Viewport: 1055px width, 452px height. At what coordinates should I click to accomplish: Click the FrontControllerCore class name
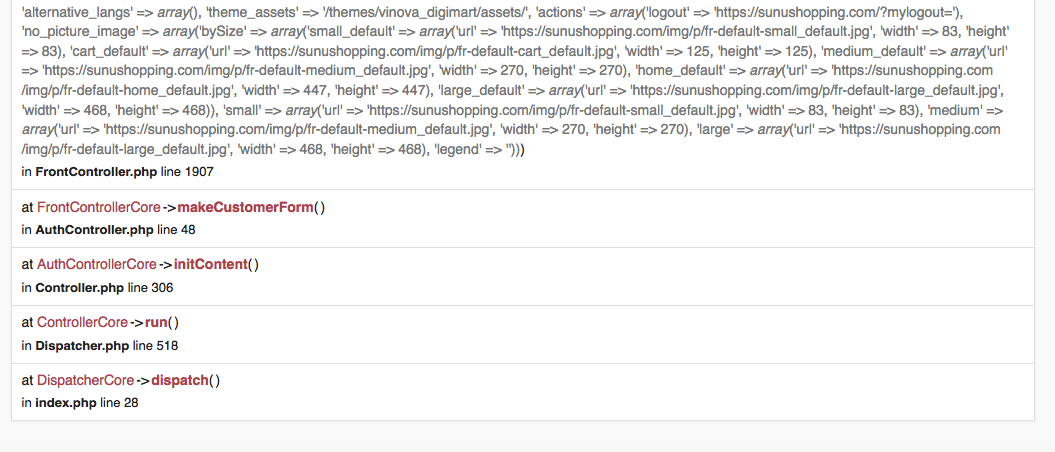coord(98,207)
